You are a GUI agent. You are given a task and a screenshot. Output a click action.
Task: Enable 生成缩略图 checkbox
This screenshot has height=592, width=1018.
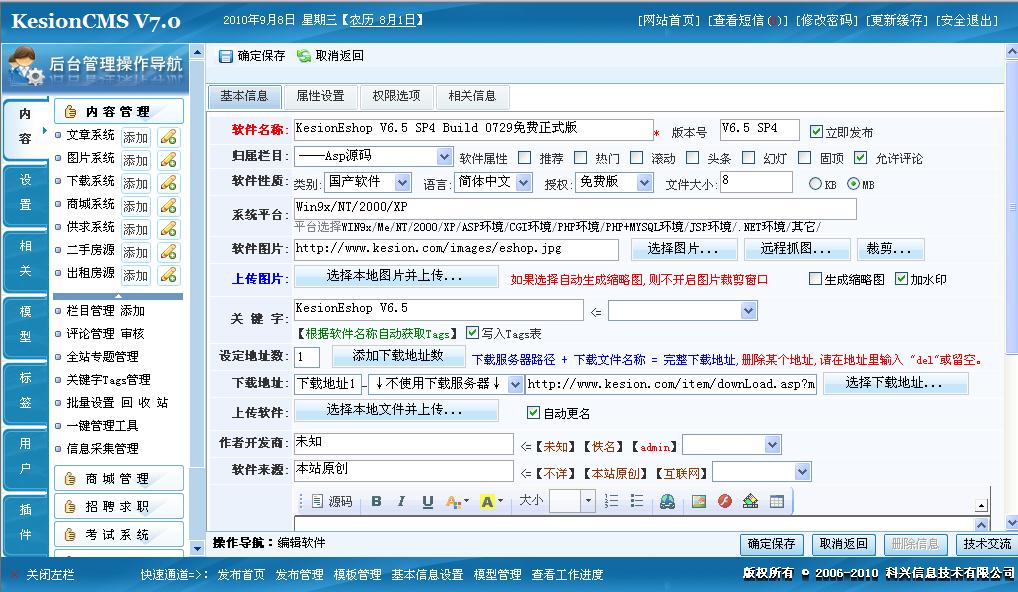(x=815, y=278)
